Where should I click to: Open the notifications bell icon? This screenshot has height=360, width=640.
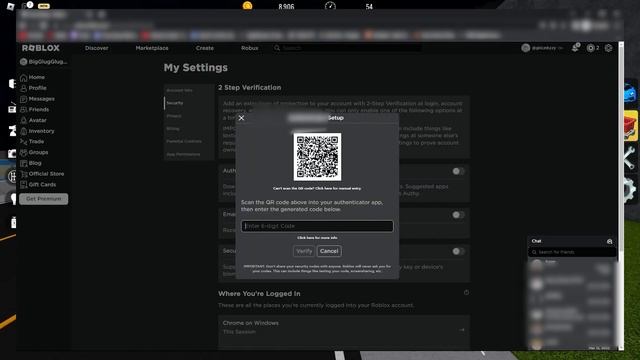pyautogui.click(x=576, y=48)
